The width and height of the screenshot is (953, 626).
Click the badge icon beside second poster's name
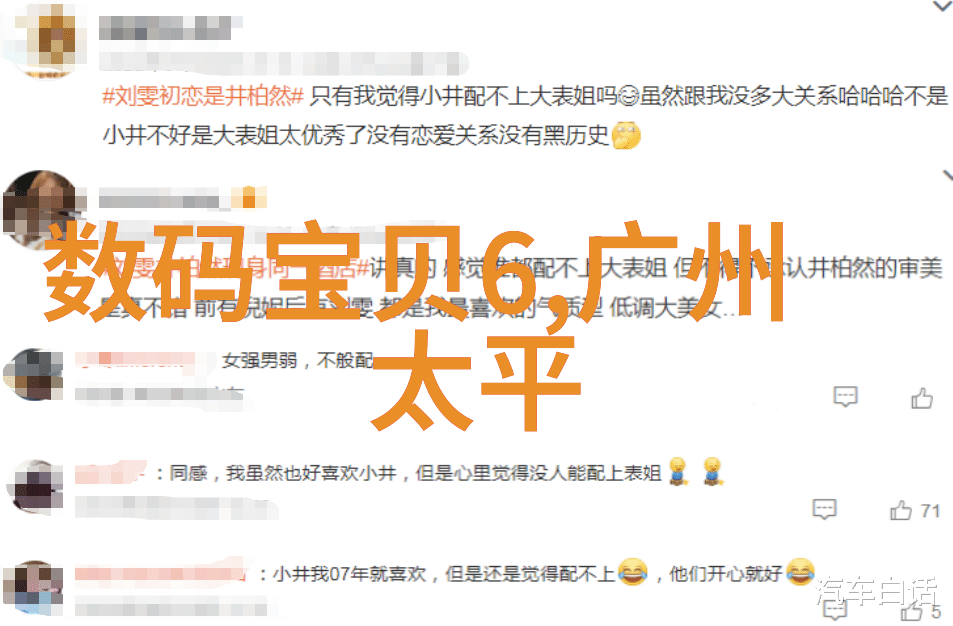click(249, 198)
